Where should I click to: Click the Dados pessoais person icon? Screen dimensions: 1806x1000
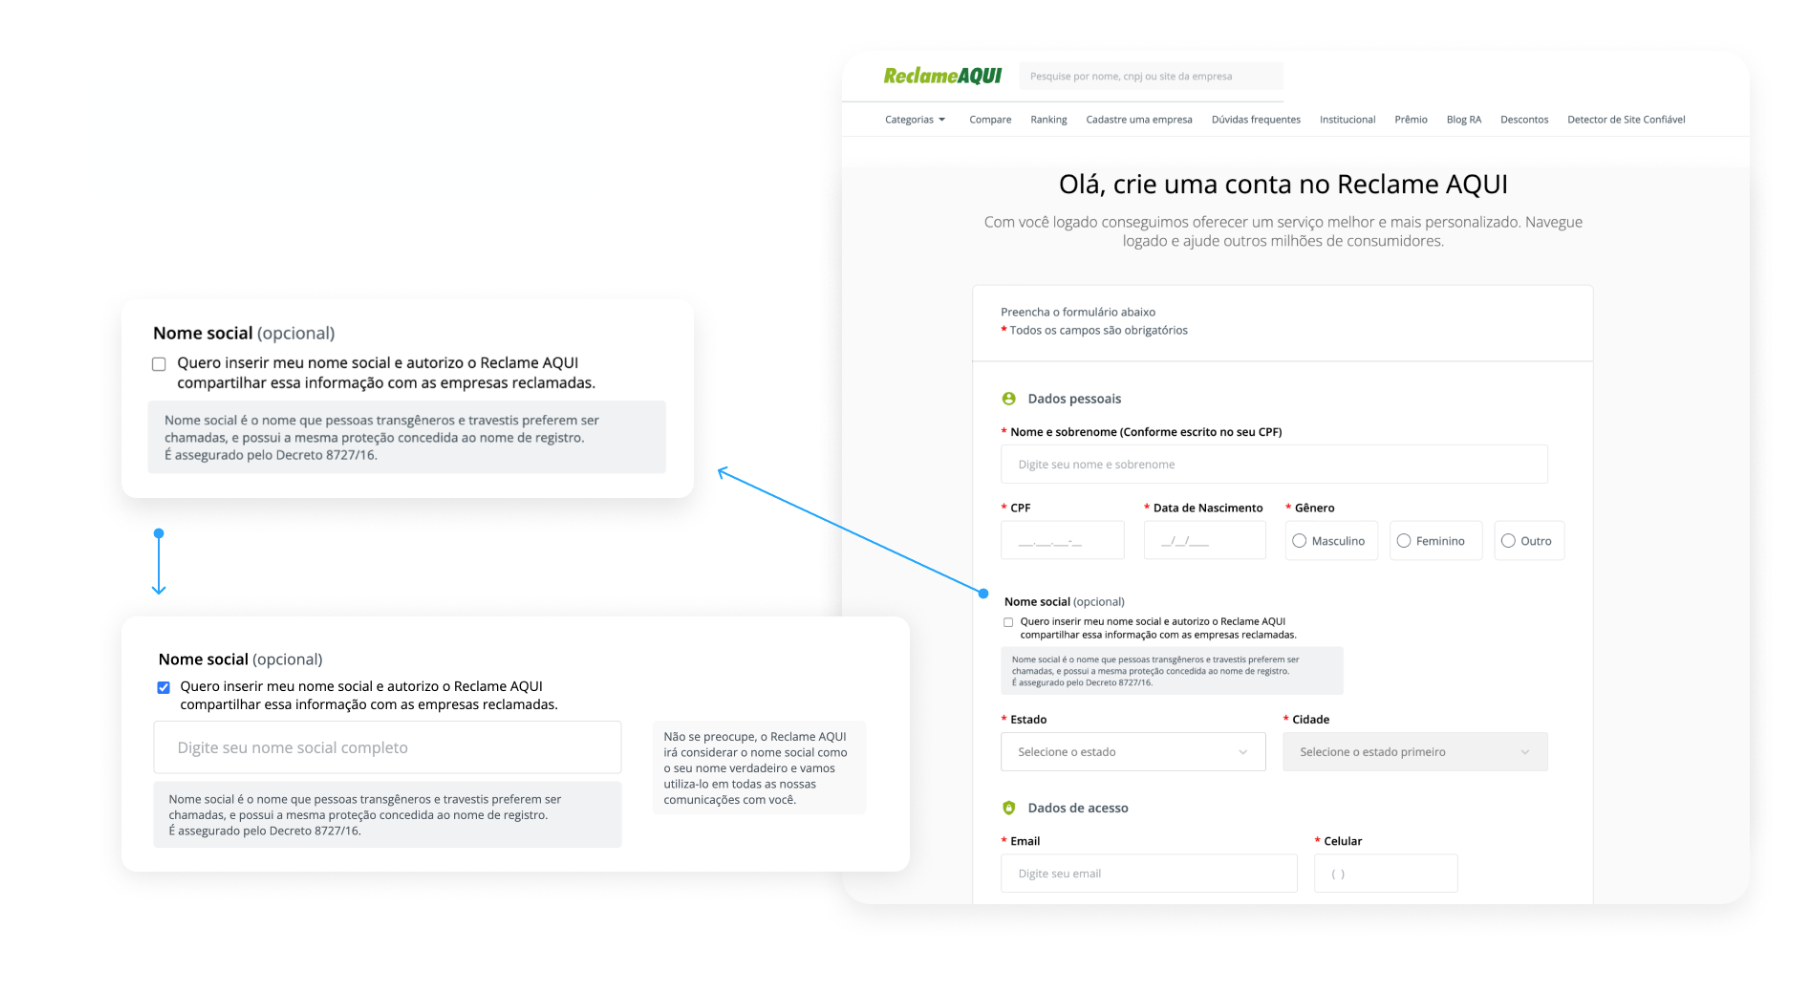(1009, 398)
